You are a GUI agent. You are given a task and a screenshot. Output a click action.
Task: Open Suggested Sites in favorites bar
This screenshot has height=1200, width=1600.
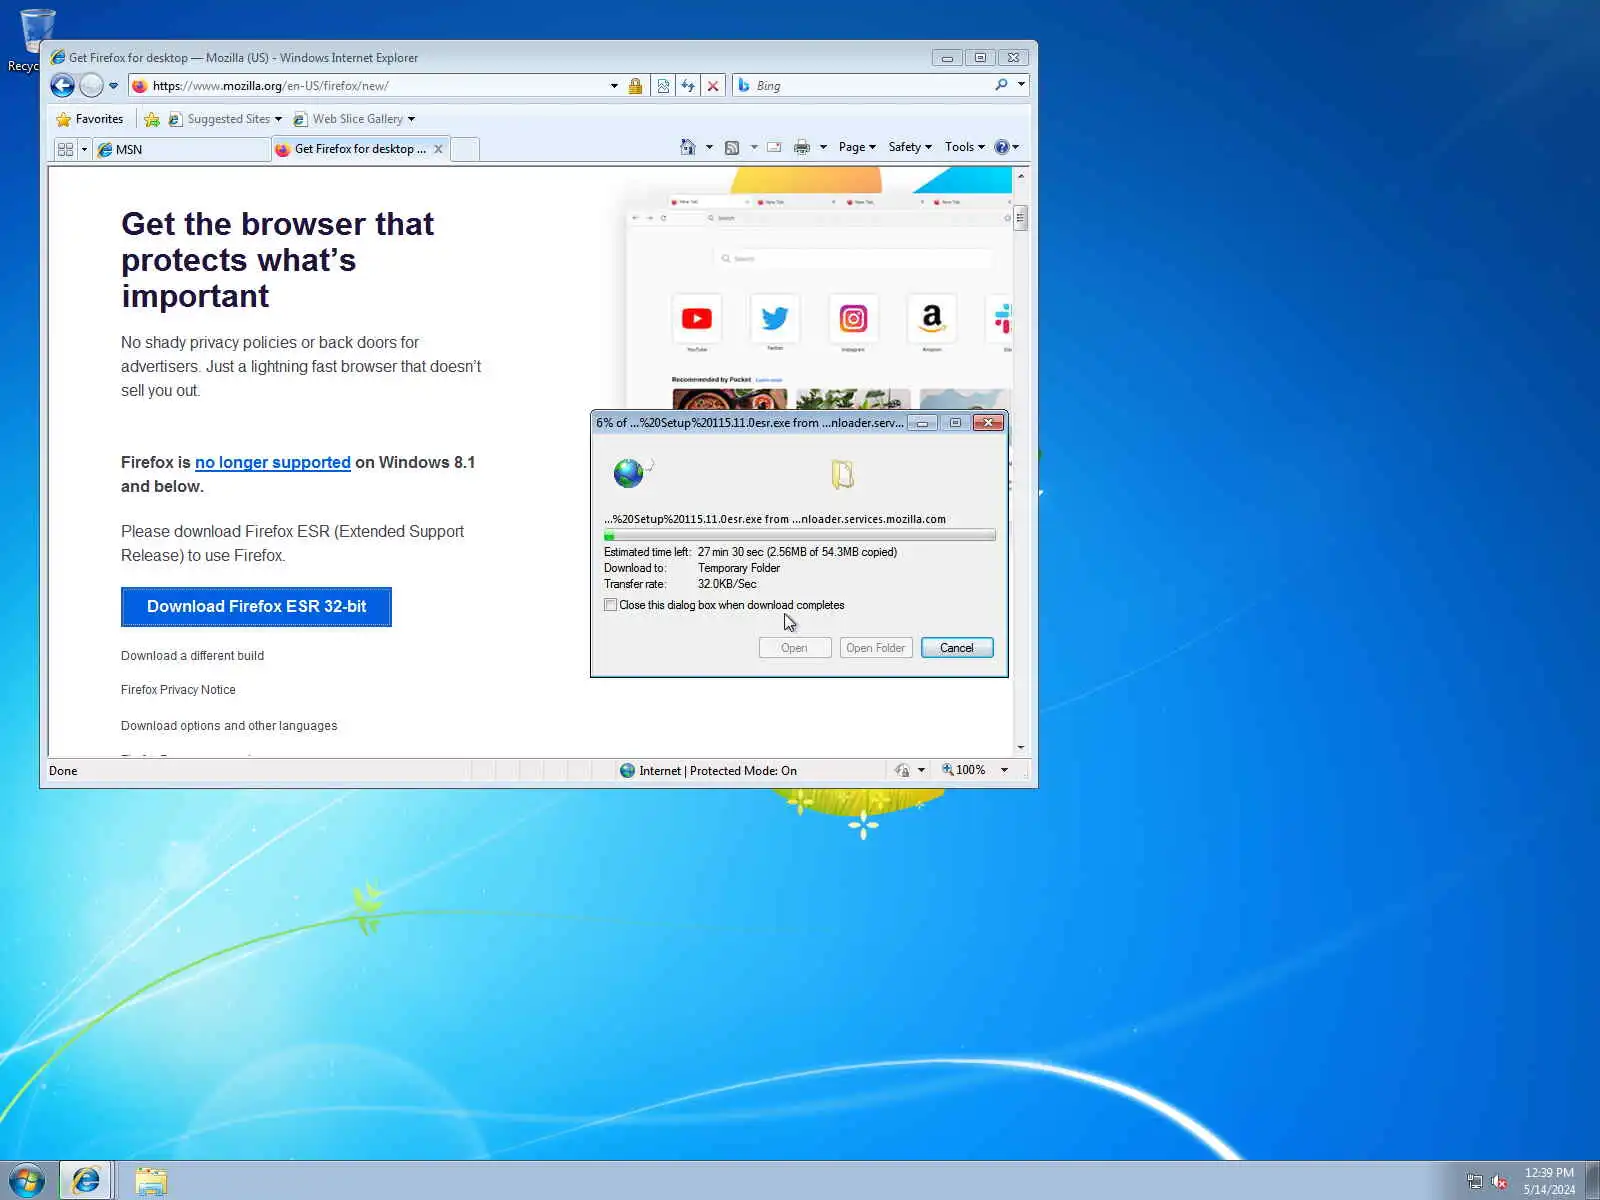tap(225, 119)
